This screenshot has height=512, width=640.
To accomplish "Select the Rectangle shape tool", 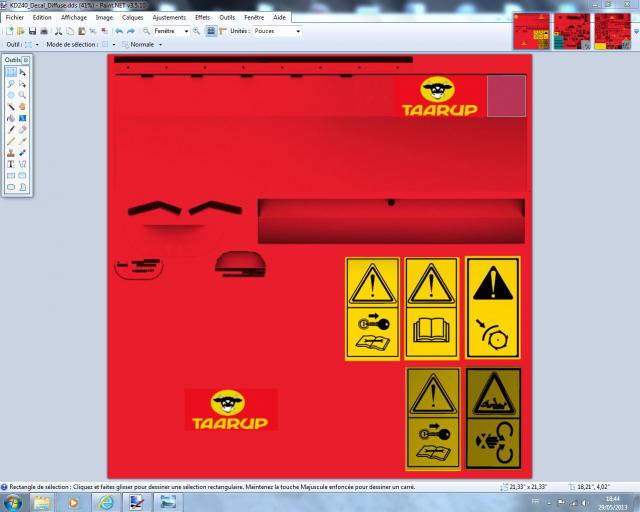I will [x=11, y=176].
